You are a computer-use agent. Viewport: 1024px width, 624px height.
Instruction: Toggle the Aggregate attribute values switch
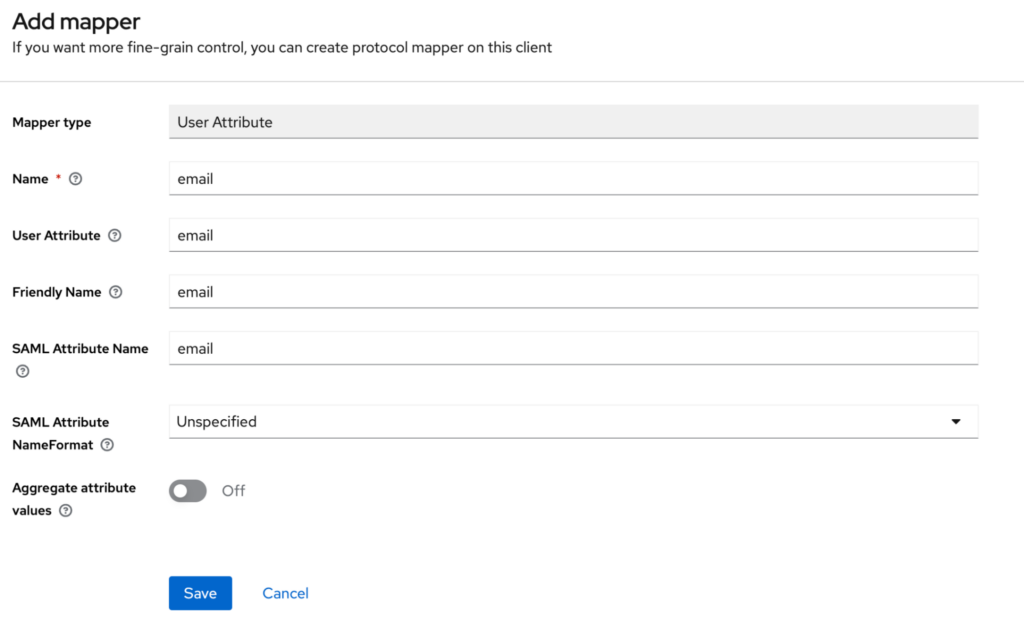[x=188, y=491]
